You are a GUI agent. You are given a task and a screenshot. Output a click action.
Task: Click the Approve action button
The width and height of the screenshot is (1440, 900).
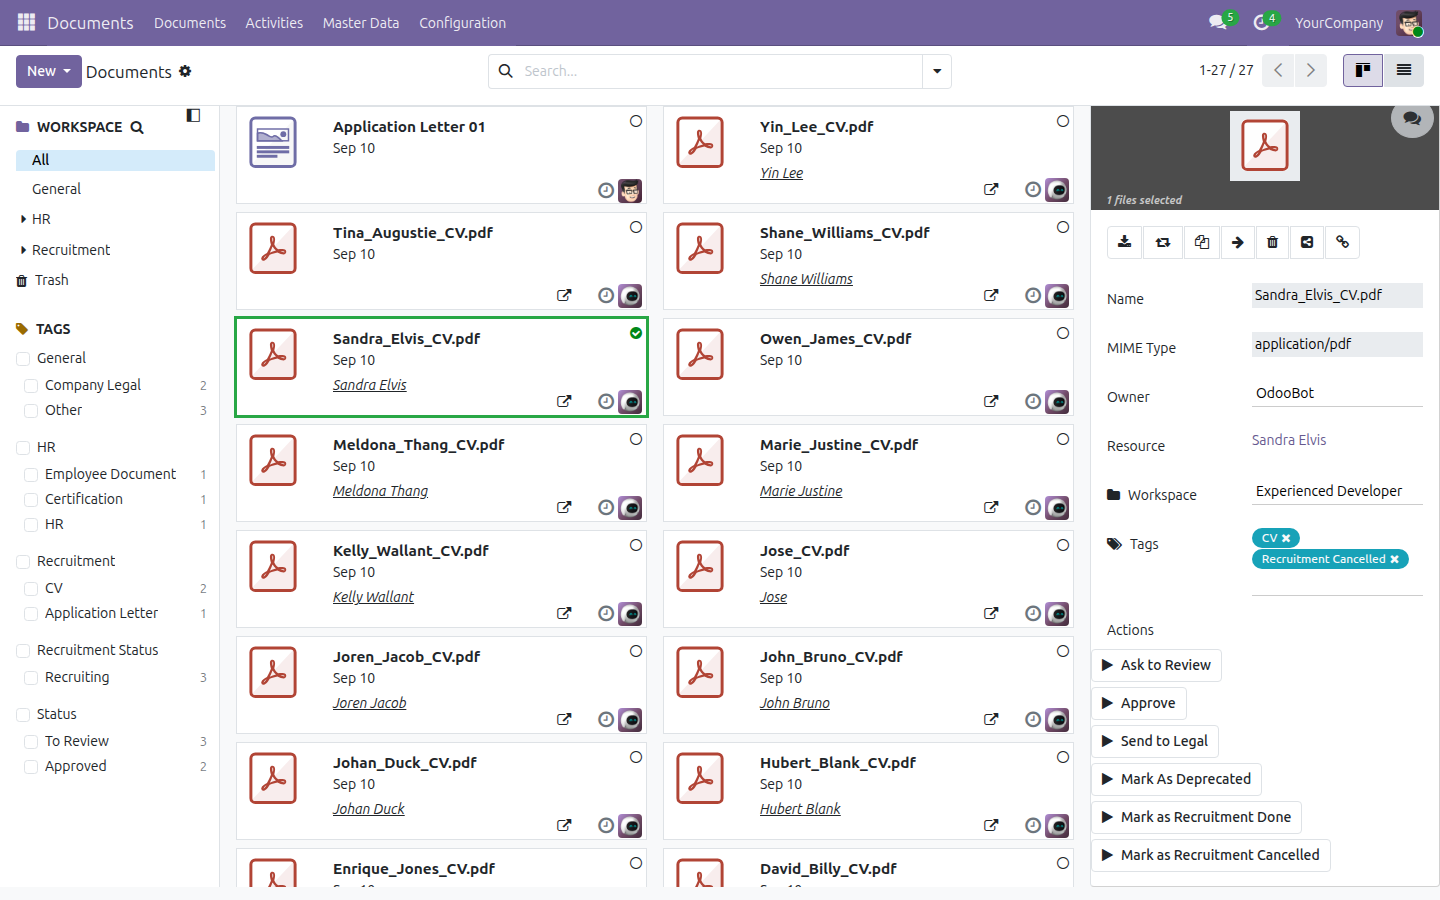pyautogui.click(x=1139, y=703)
